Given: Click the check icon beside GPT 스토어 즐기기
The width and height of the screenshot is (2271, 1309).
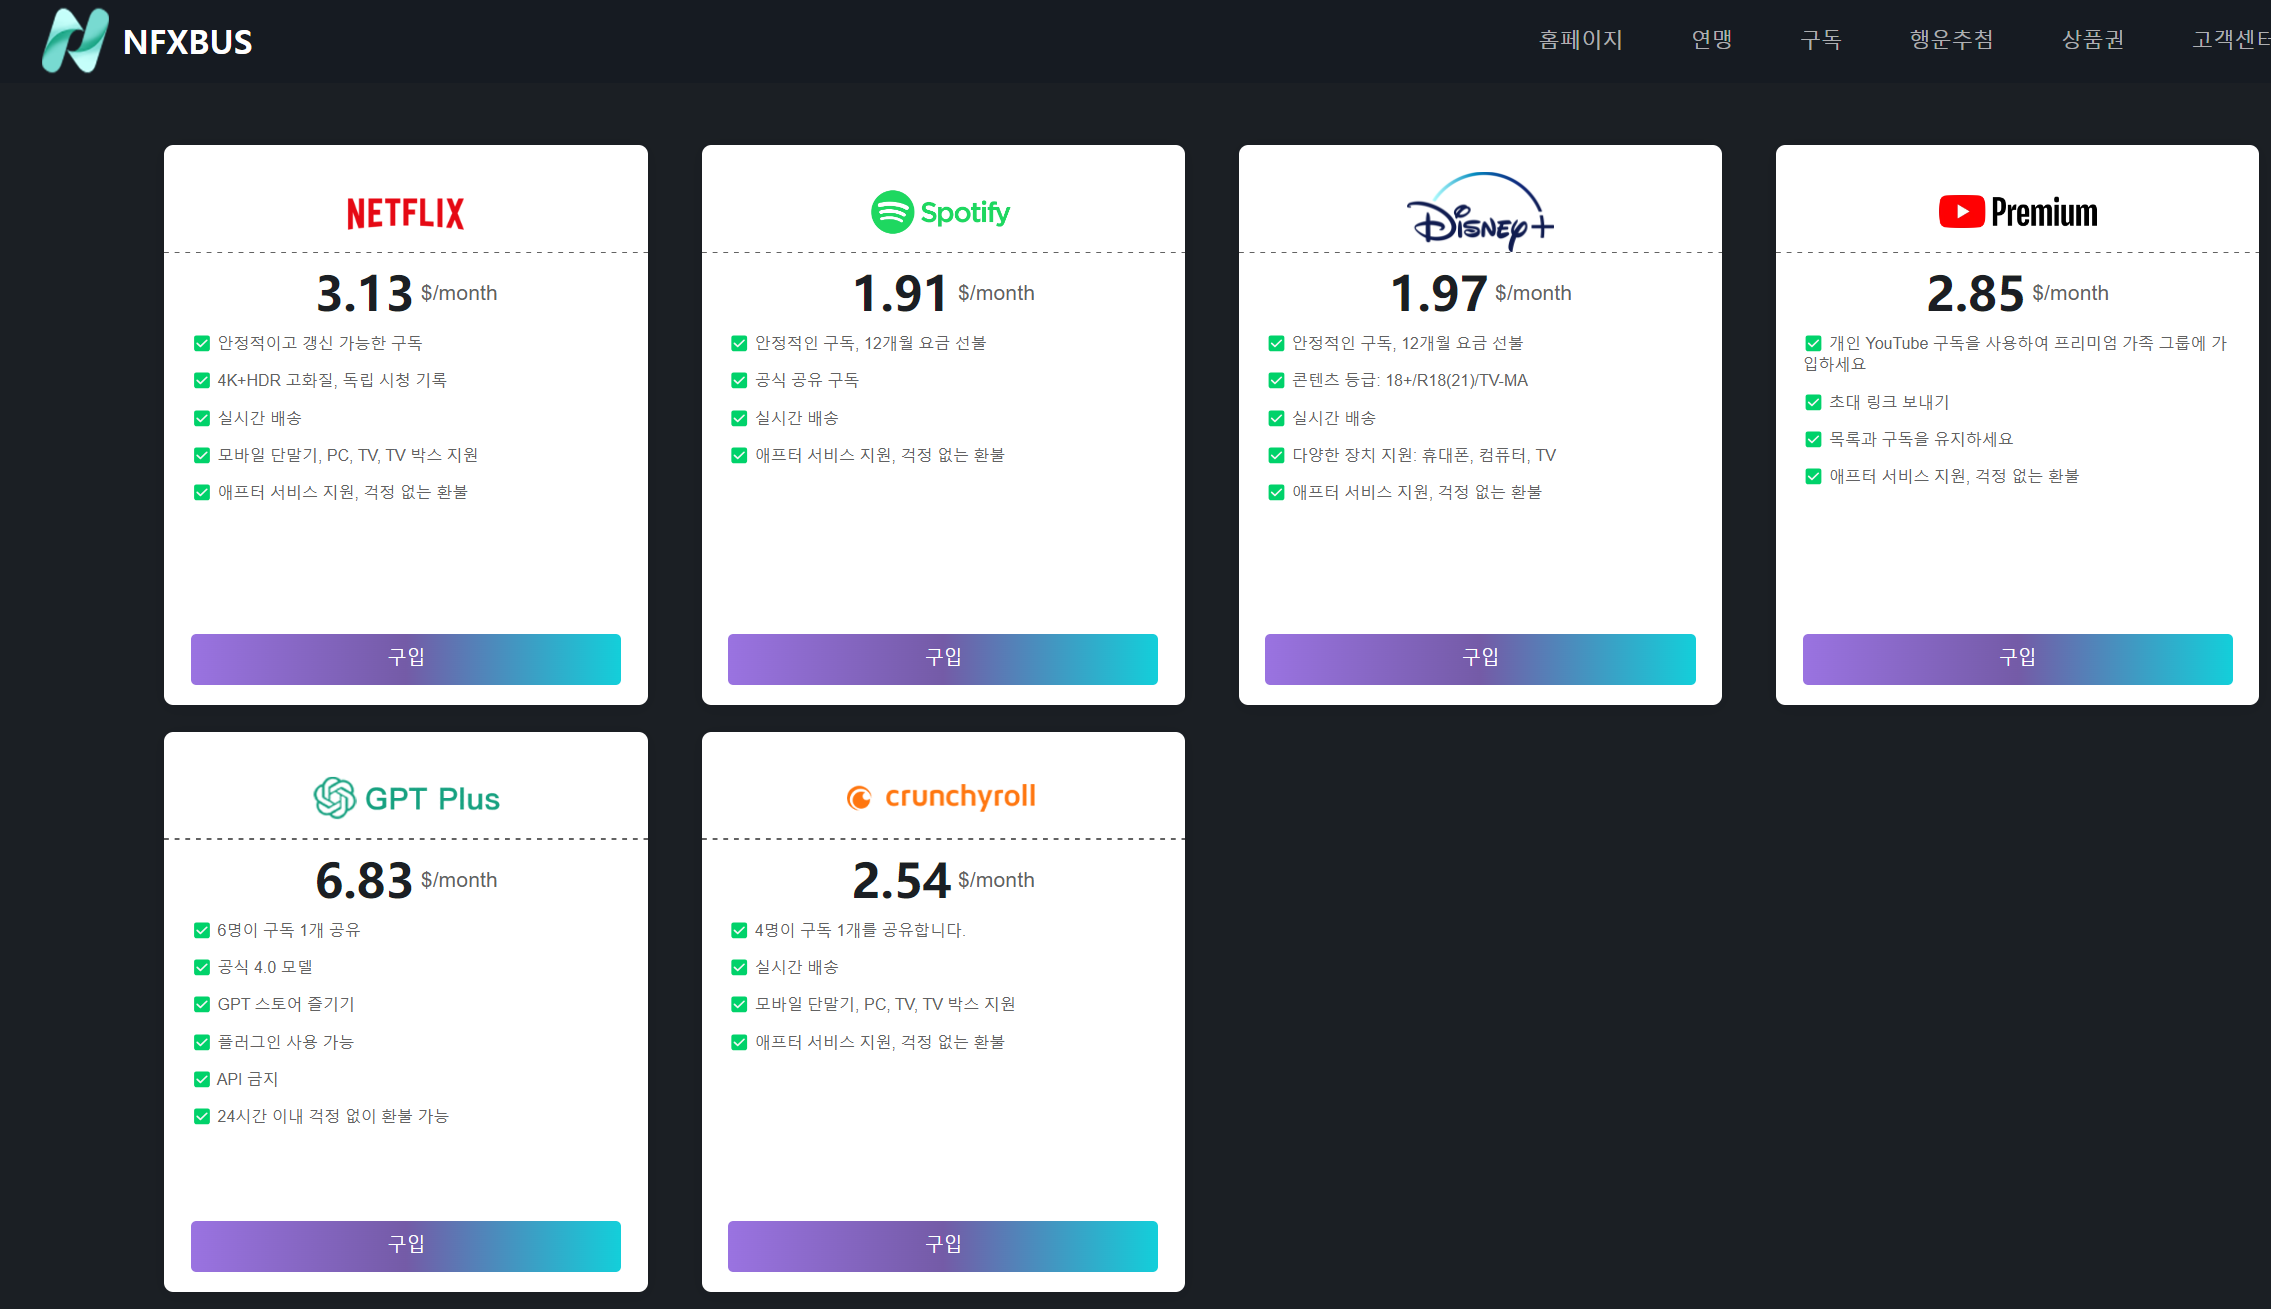Looking at the screenshot, I should [202, 1005].
